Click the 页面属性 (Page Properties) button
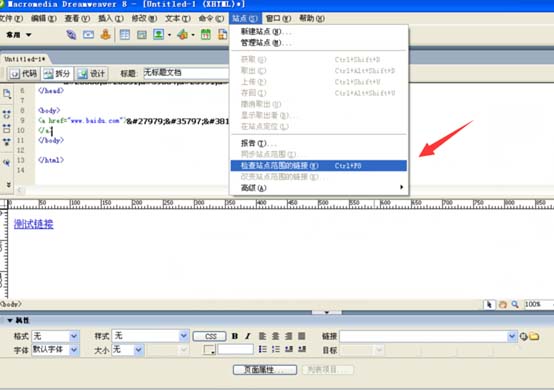This screenshot has width=554, height=390. (x=265, y=370)
